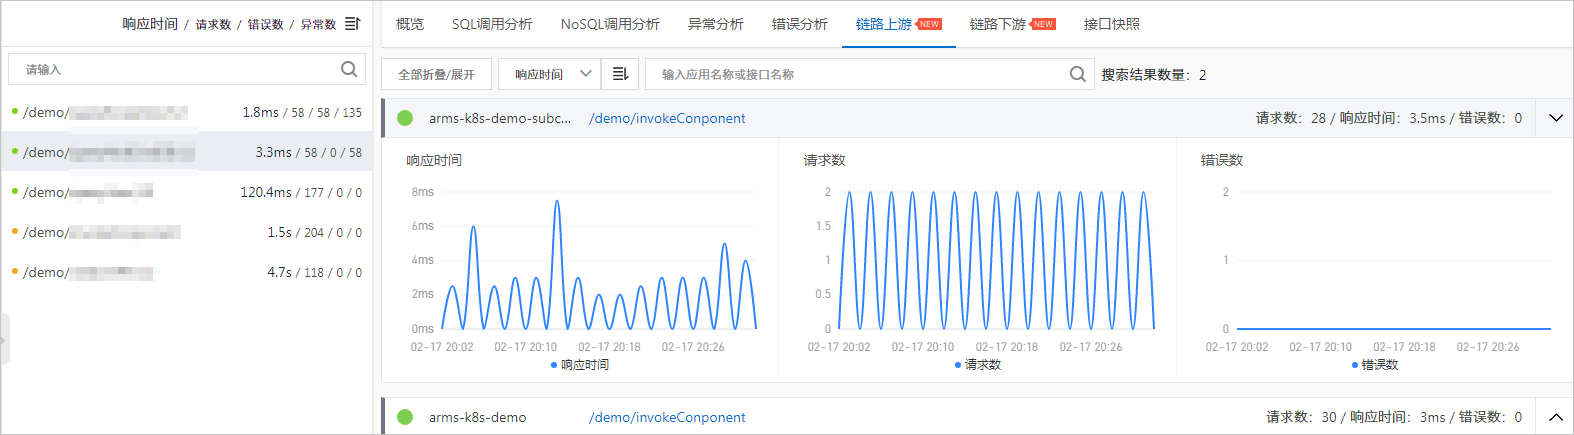Image resolution: width=1574 pixels, height=435 pixels.
Task: Toggle the 请求数 legend under second chart
Action: tap(978, 365)
